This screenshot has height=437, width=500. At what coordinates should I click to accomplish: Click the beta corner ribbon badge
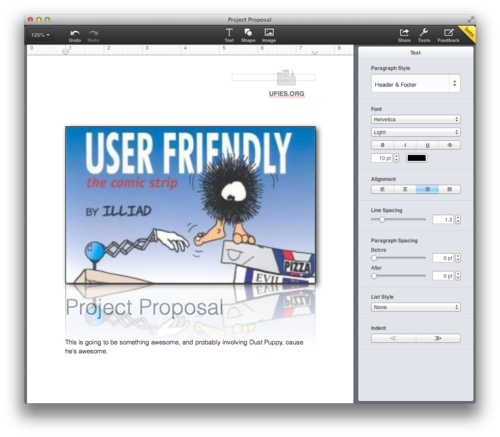click(x=469, y=32)
